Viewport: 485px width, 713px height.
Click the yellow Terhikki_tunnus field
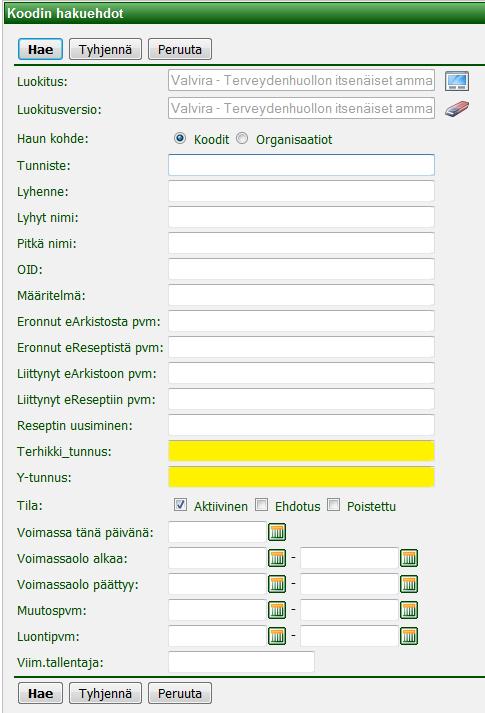(x=301, y=452)
